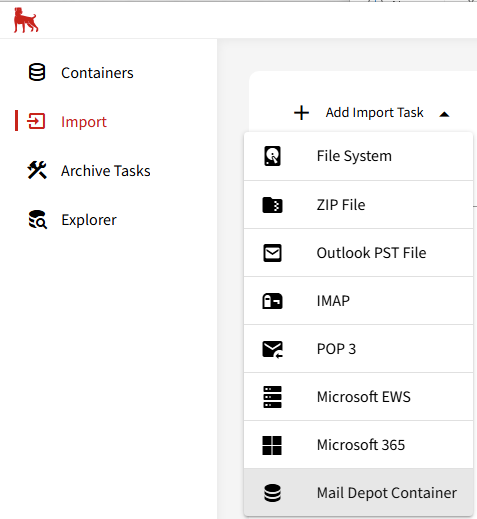Image resolution: width=477 pixels, height=519 pixels.
Task: Click the plus icon beside Add Import Task
Action: tap(301, 113)
